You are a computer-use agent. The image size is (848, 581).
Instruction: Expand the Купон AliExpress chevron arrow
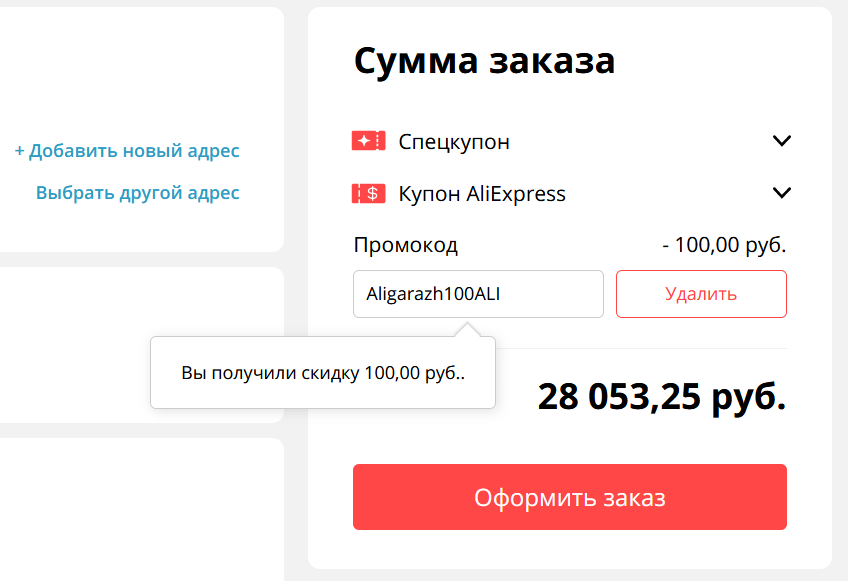pyautogui.click(x=782, y=193)
